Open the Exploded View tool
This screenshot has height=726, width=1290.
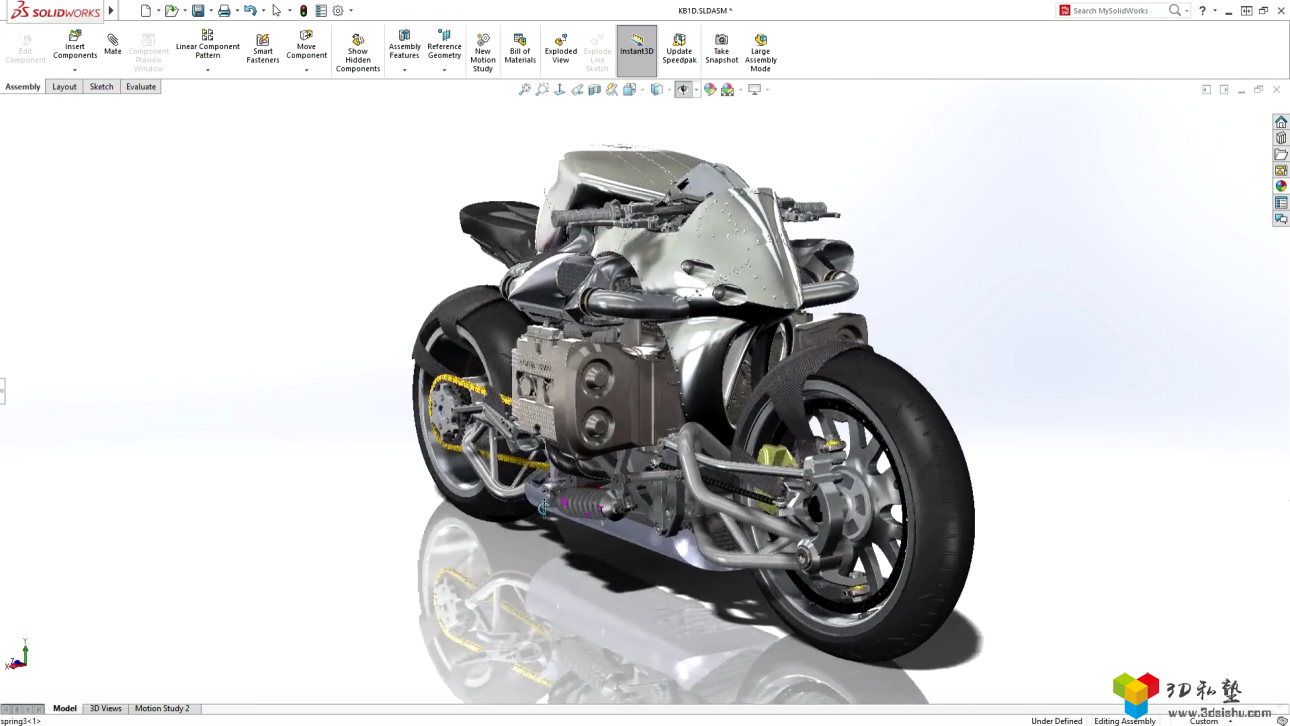click(x=559, y=49)
